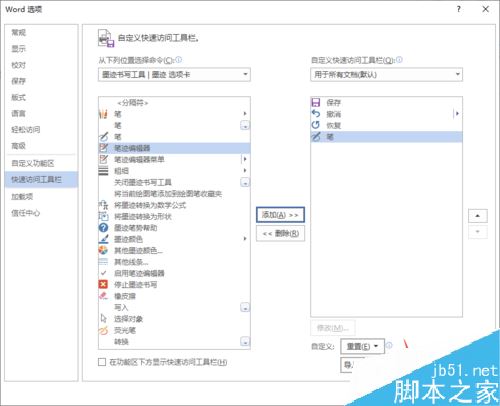Choose the 粗细 line weight icon

(104, 171)
